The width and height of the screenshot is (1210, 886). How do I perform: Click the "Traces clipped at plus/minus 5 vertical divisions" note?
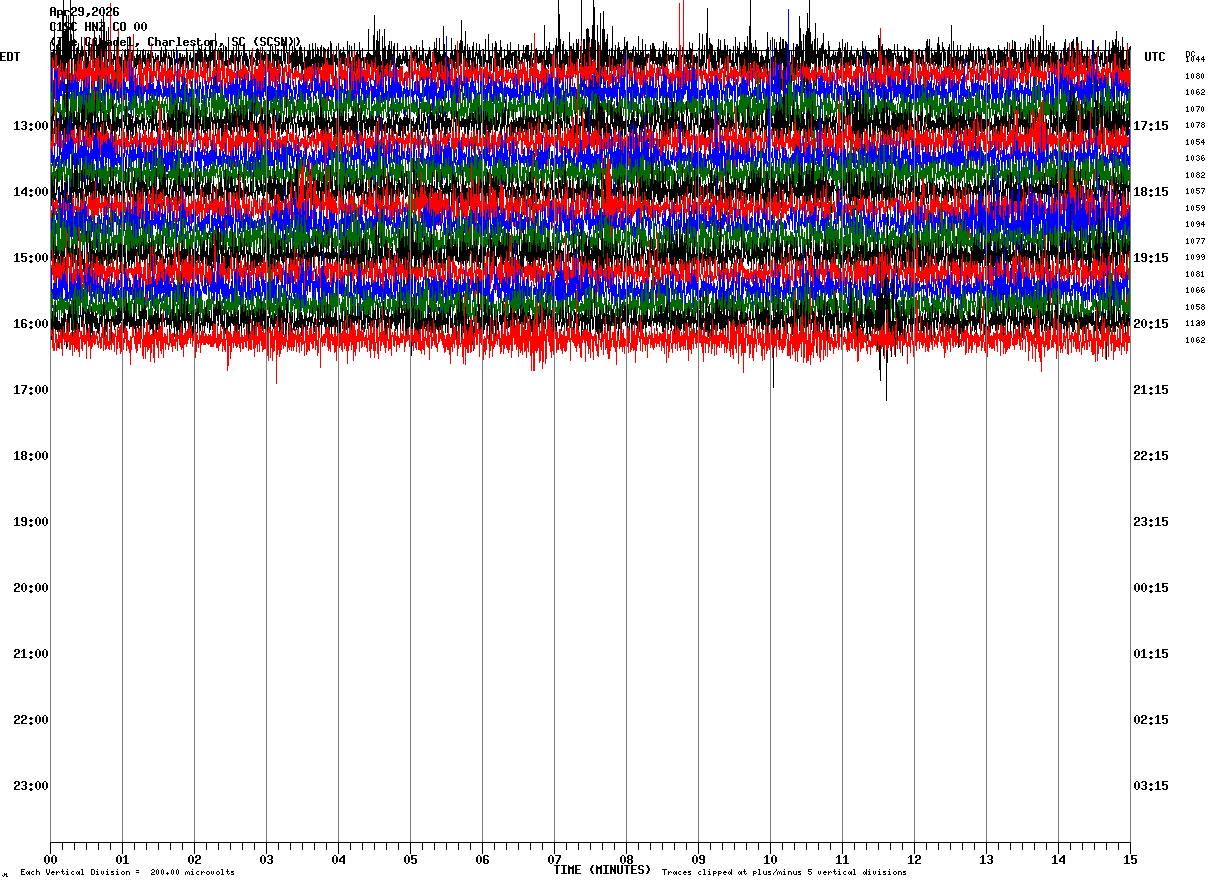(x=784, y=873)
